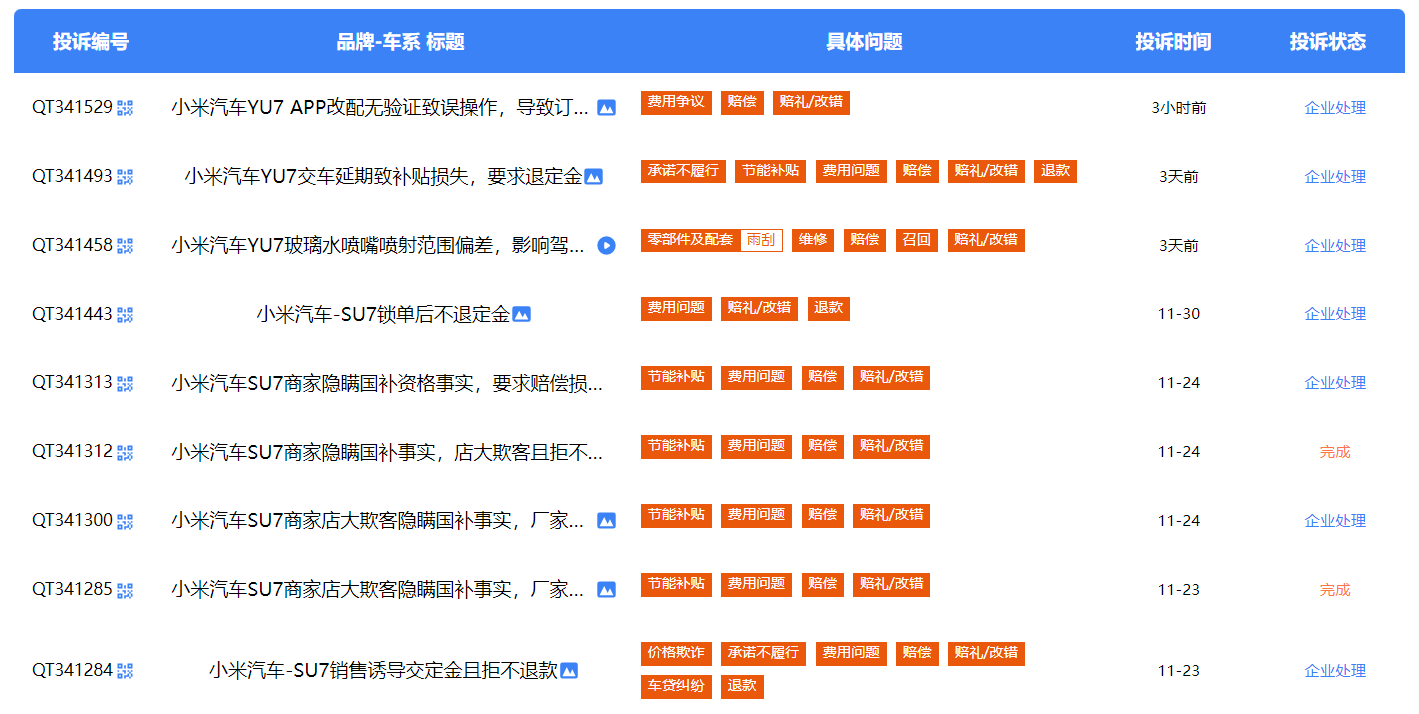Click 投诉状态 column header
The height and width of the screenshot is (714, 1419).
[1327, 42]
